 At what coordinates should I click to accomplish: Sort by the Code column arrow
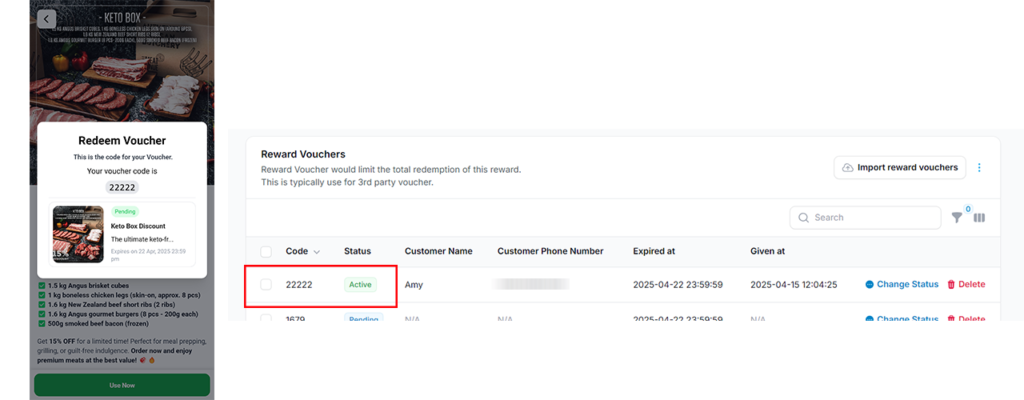click(317, 252)
